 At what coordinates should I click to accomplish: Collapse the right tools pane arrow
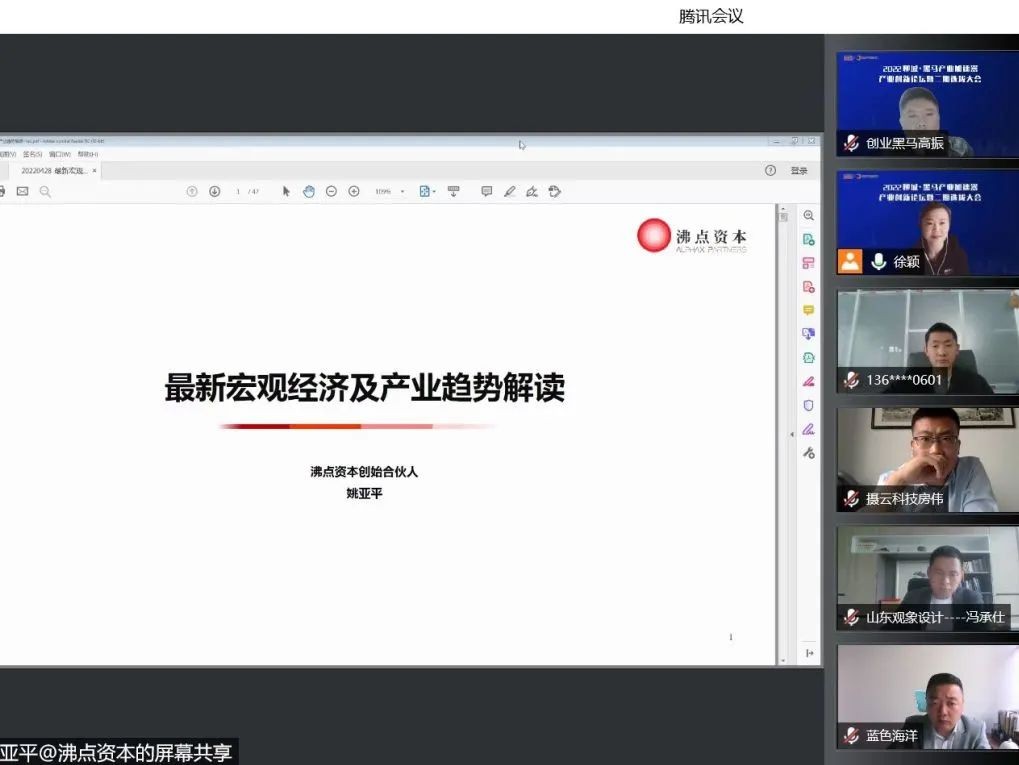click(x=791, y=434)
